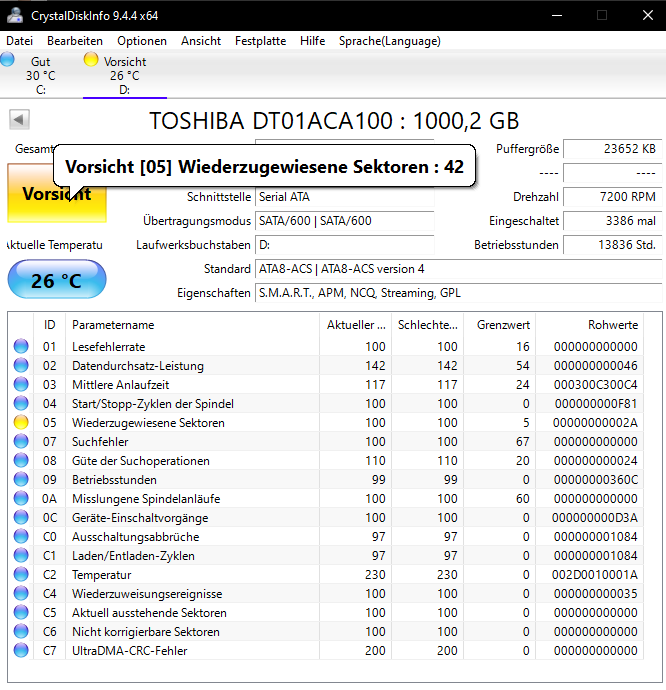The height and width of the screenshot is (690, 666).
Task: Click the 26 °C temperature button
Action: point(57,279)
